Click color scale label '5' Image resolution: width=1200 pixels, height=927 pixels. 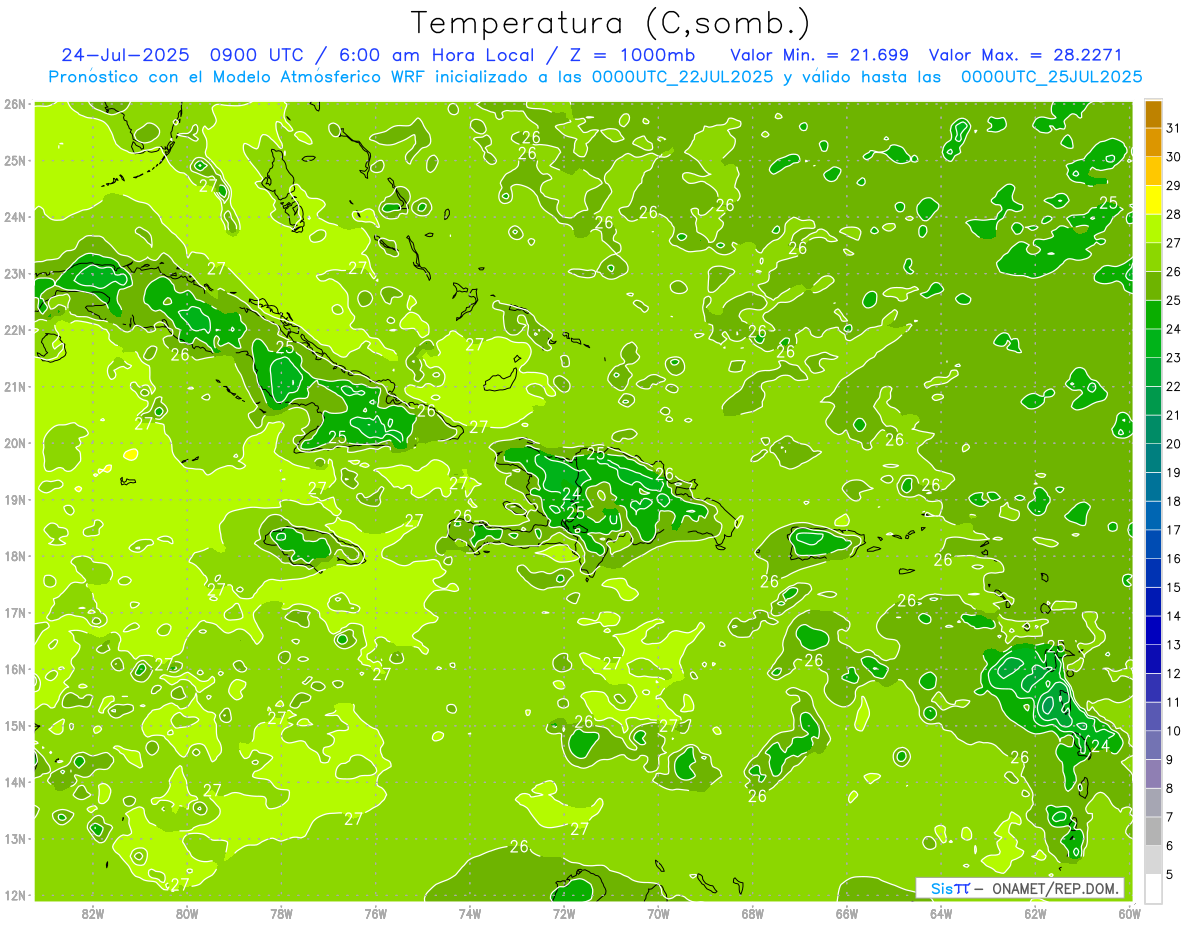coord(1171,875)
